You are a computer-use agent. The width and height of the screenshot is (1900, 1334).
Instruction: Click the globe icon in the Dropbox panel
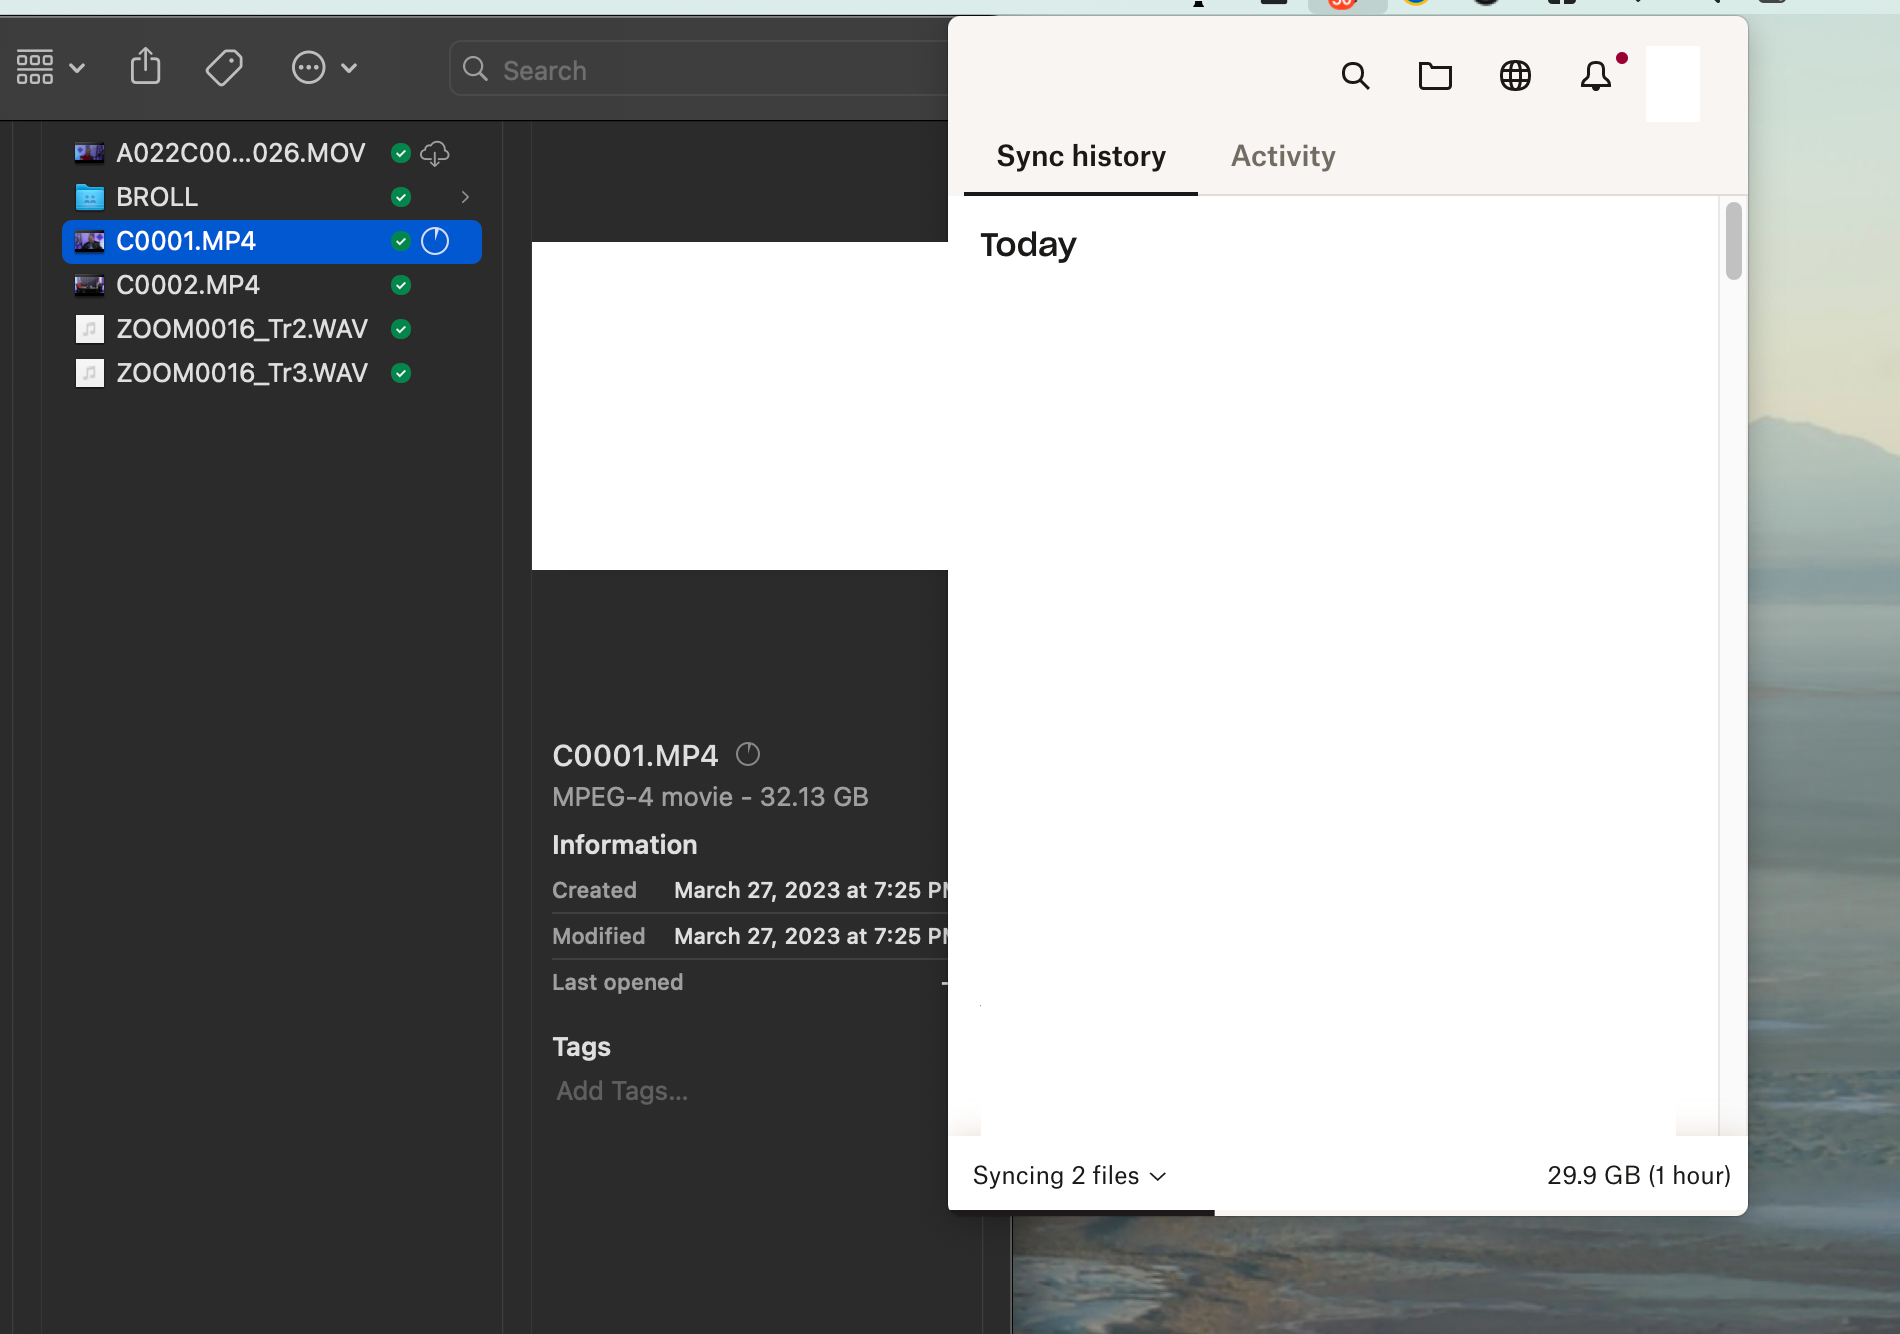click(1515, 75)
